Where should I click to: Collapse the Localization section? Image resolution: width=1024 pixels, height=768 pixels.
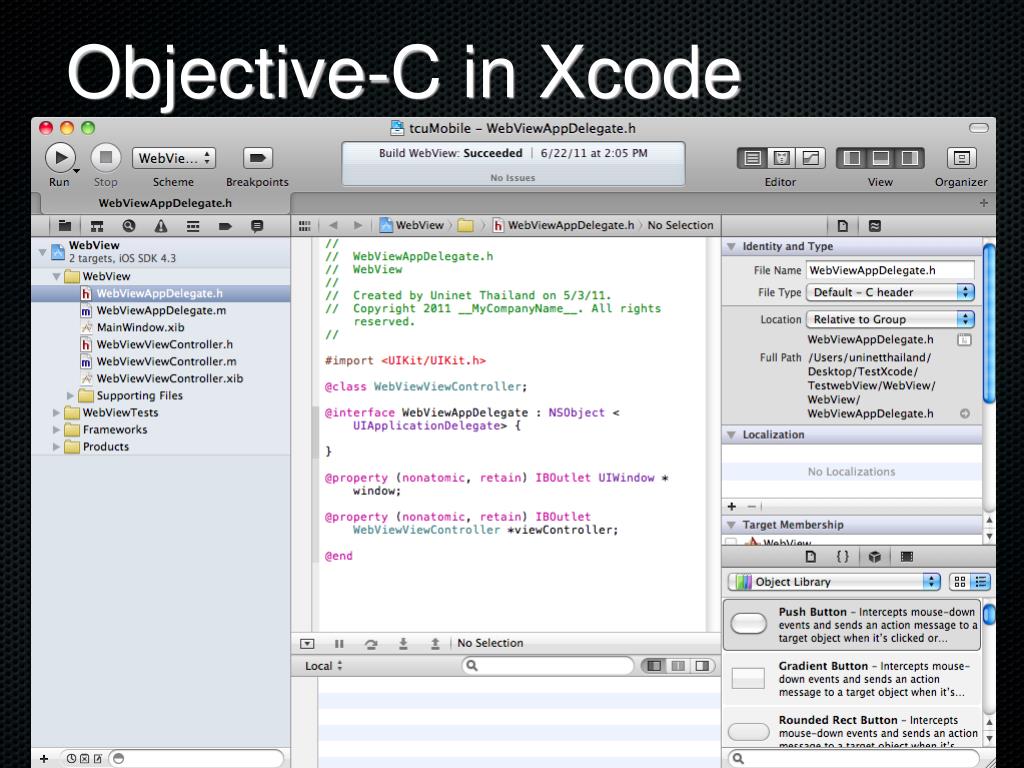[731, 435]
